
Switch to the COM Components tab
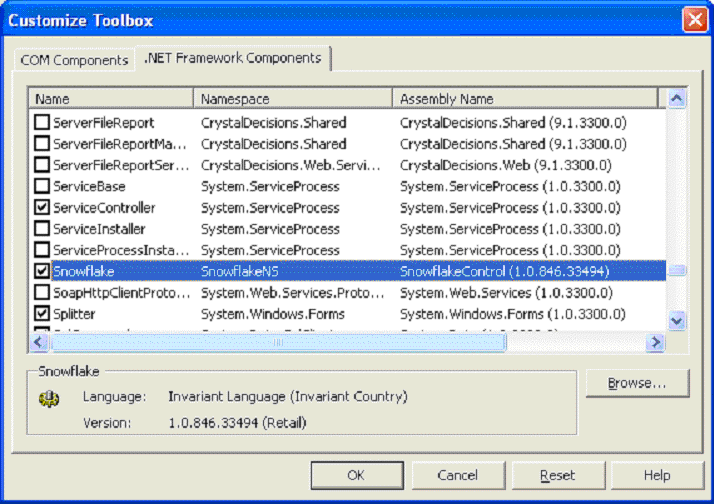click(75, 60)
